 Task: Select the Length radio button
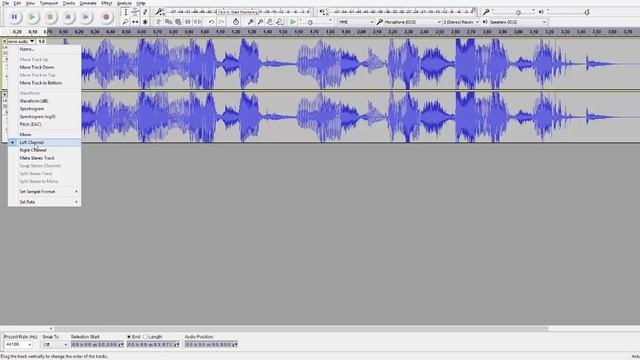[x=145, y=337]
